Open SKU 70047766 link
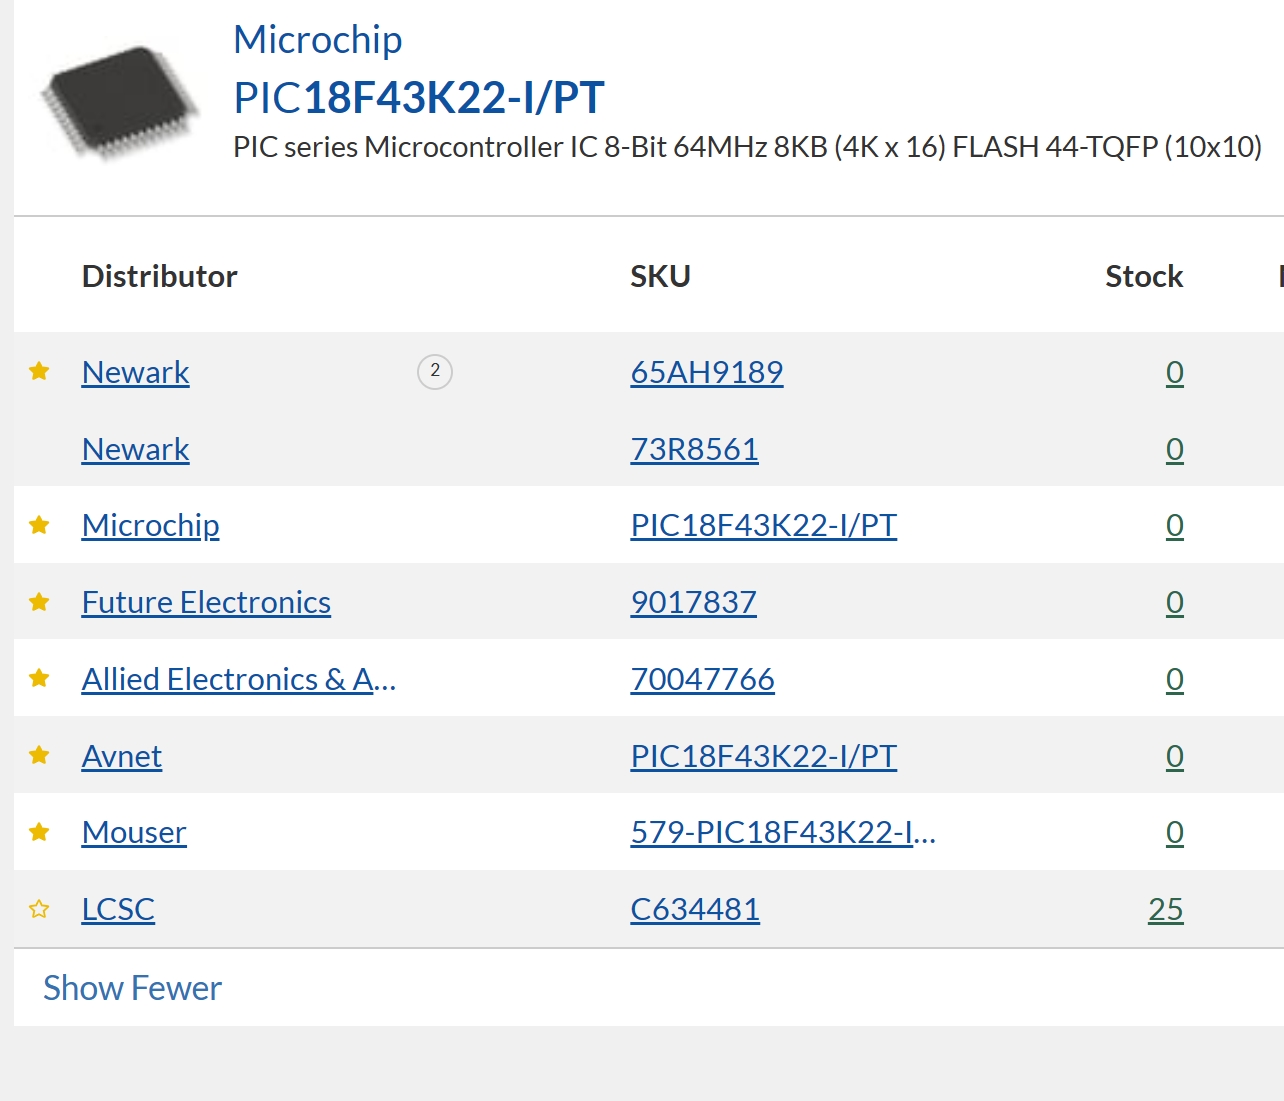Screen dimensions: 1284x1101 point(702,679)
